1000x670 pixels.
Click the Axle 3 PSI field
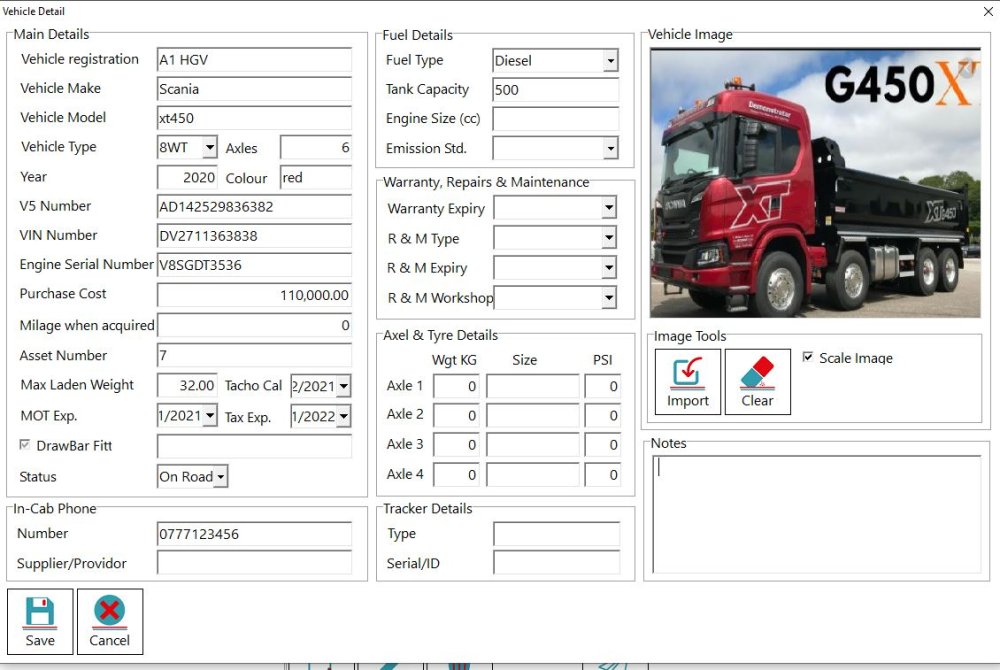[603, 445]
